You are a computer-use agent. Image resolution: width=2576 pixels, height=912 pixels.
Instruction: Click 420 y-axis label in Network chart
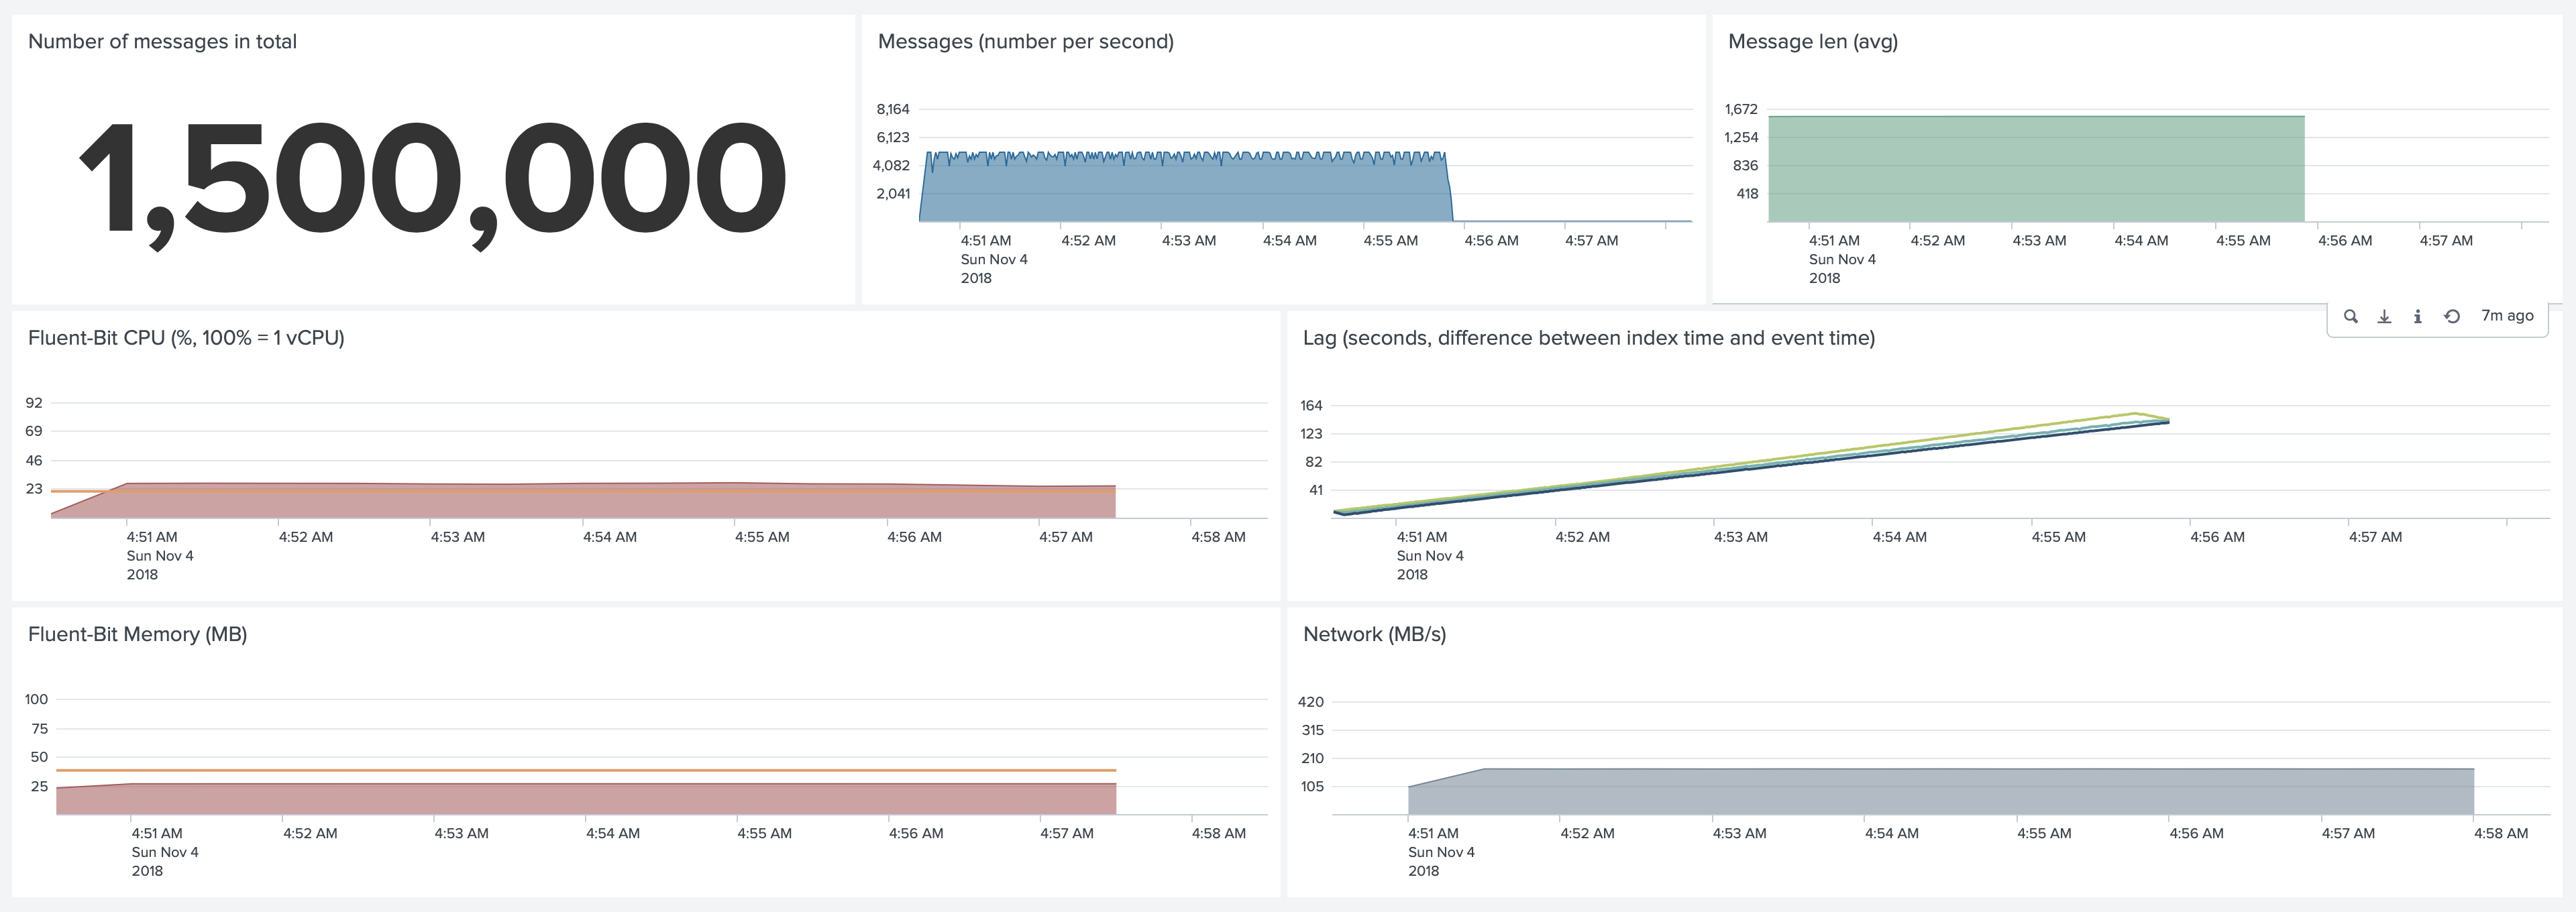1311,702
